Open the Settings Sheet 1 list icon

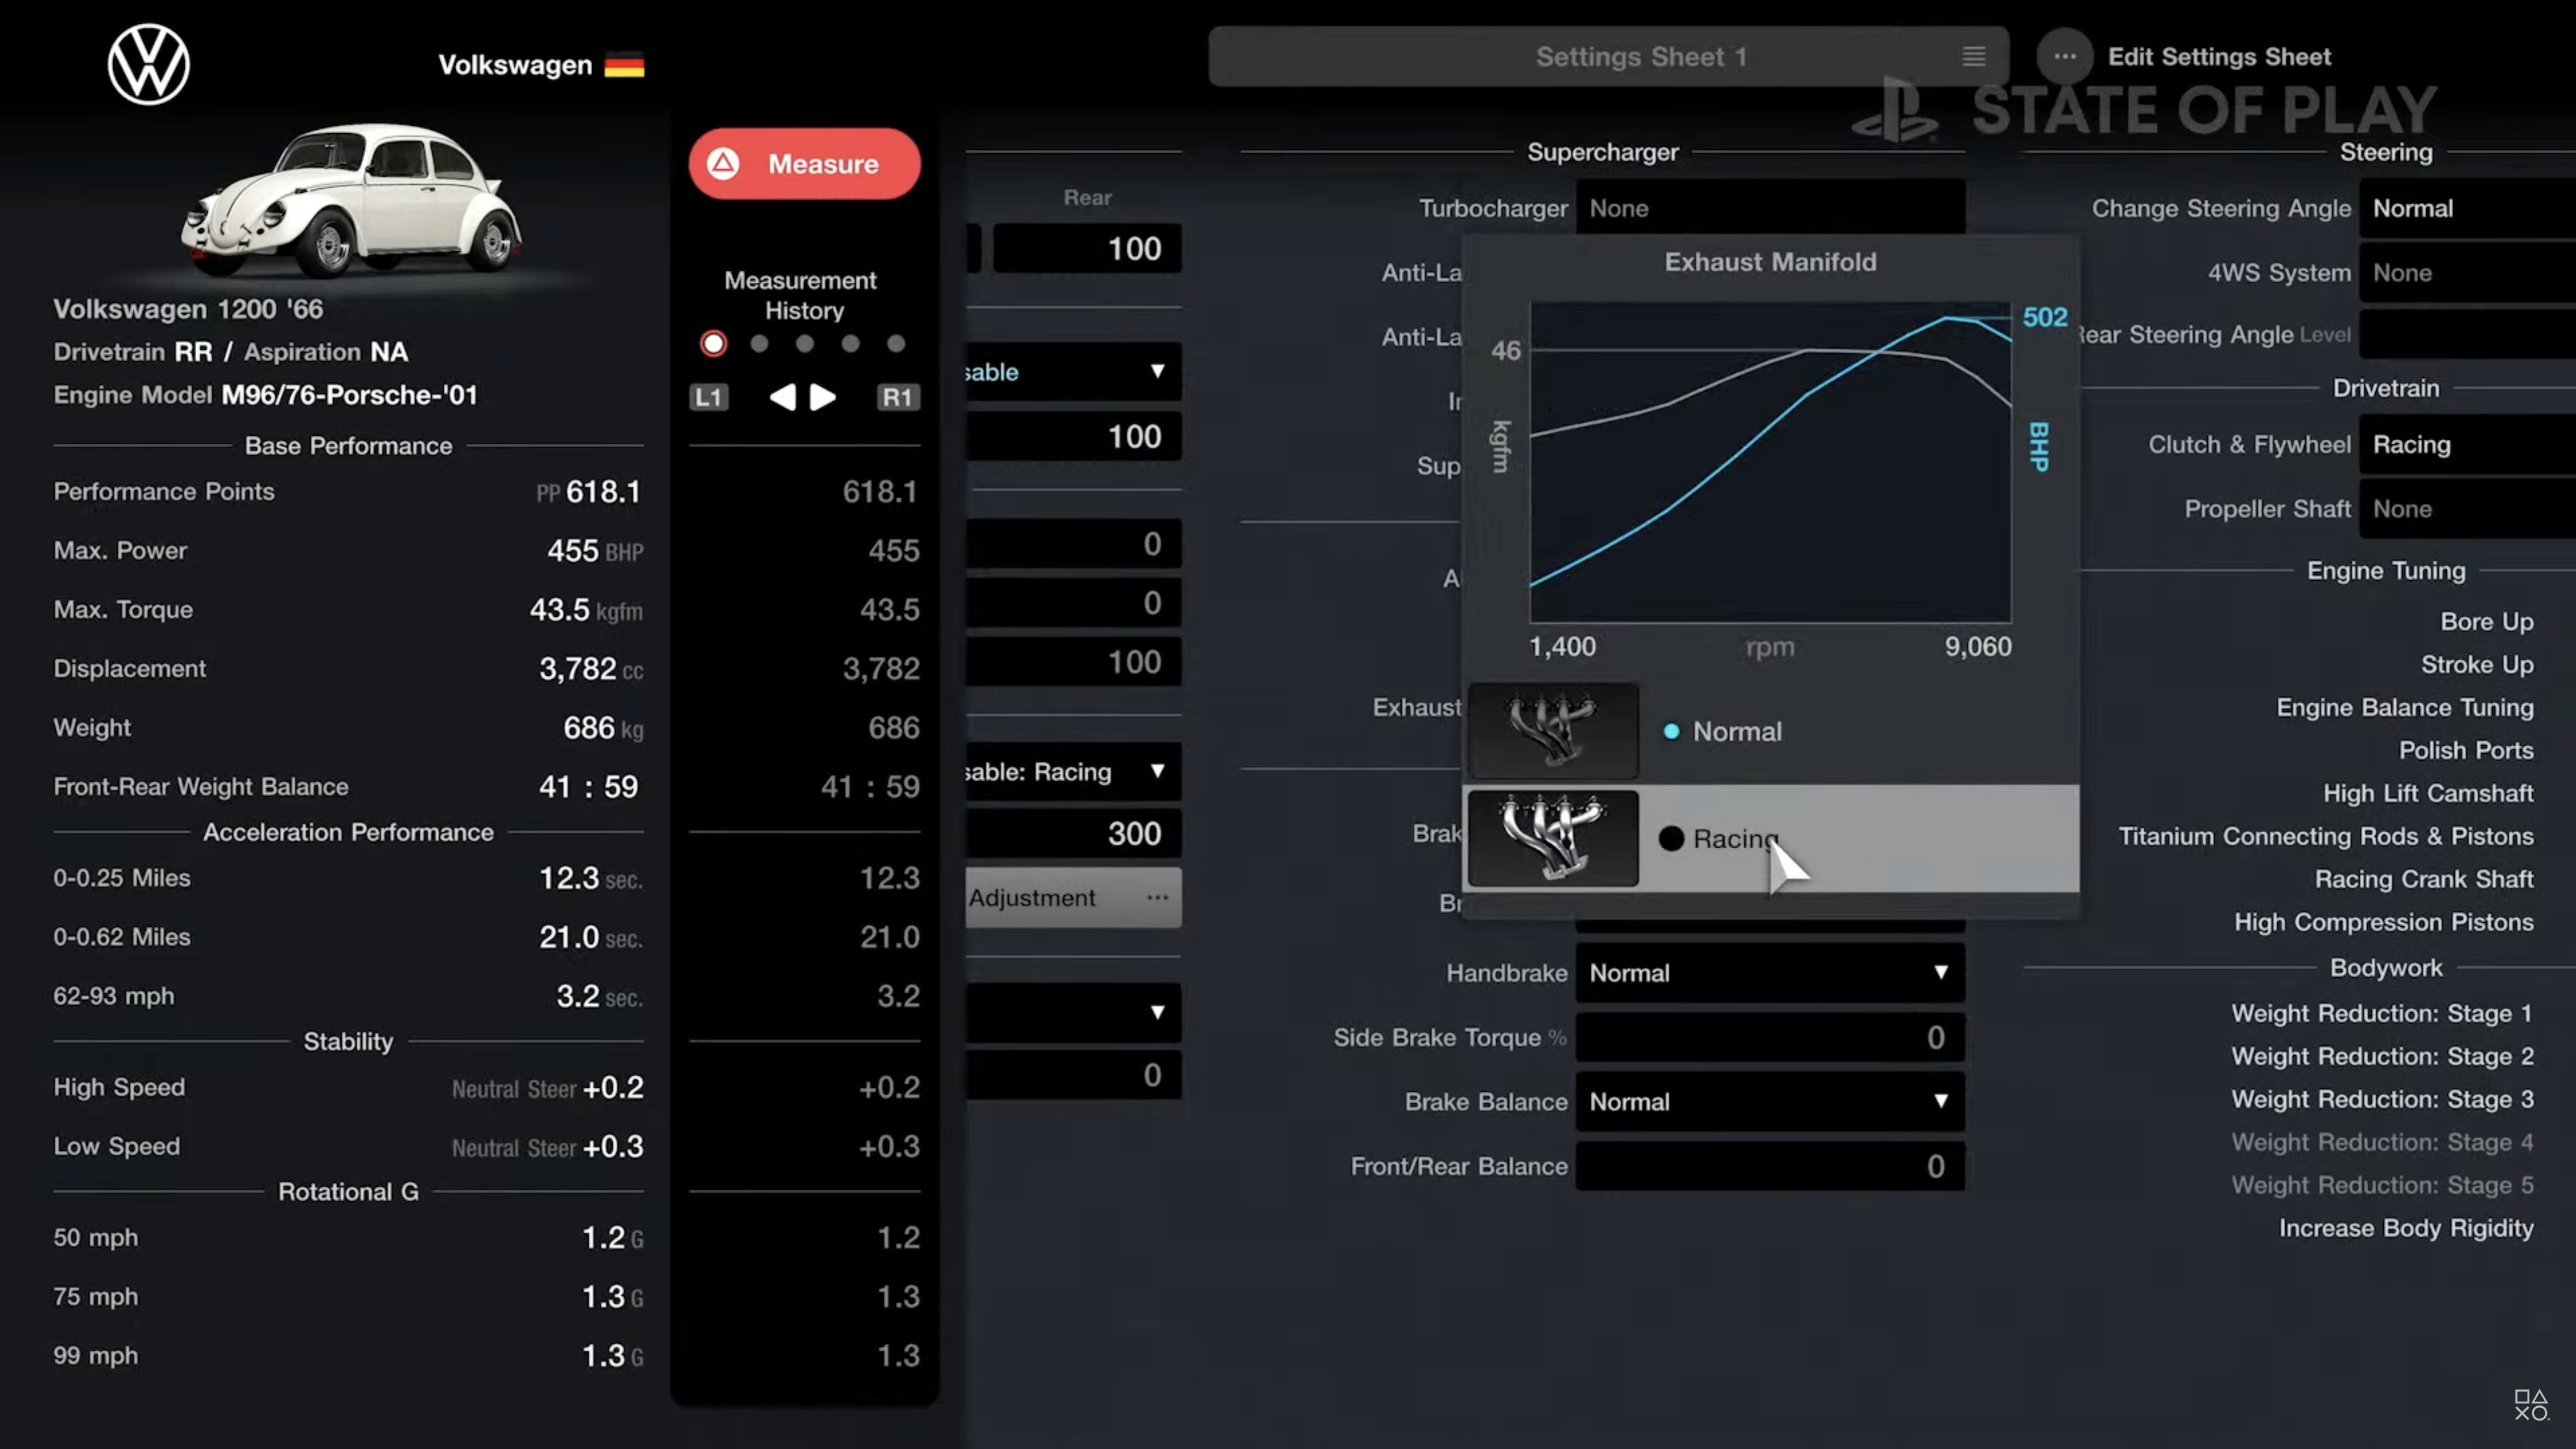pos(1973,57)
